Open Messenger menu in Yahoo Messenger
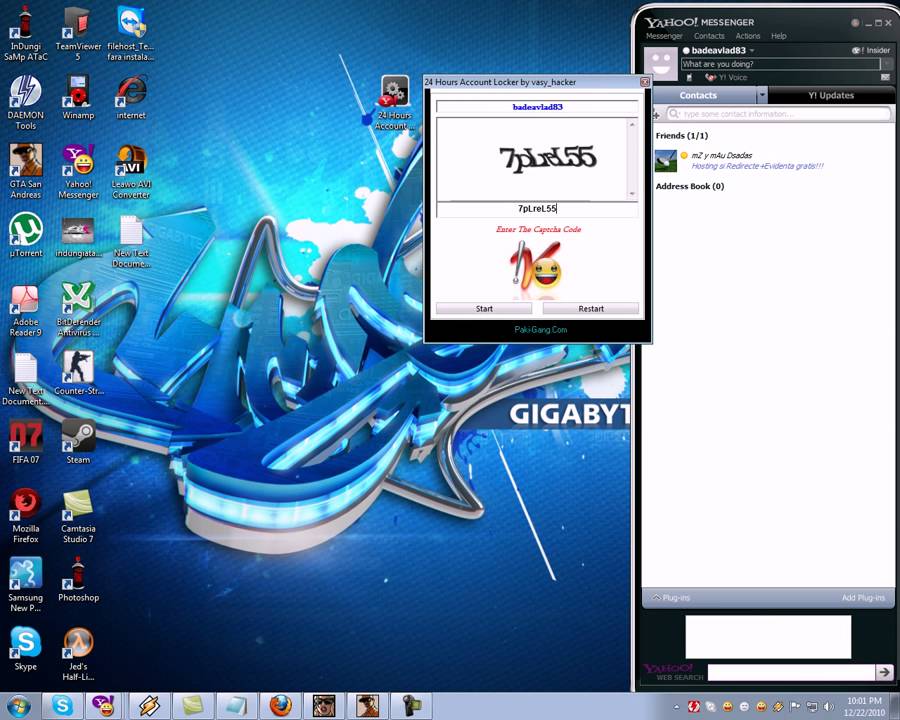The image size is (900, 720). click(x=664, y=36)
